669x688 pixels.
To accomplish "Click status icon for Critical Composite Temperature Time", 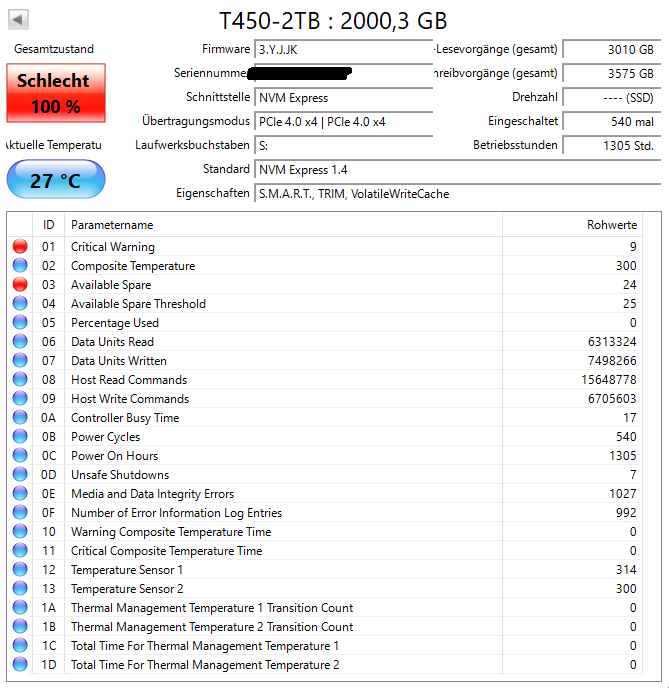I will click(20, 551).
